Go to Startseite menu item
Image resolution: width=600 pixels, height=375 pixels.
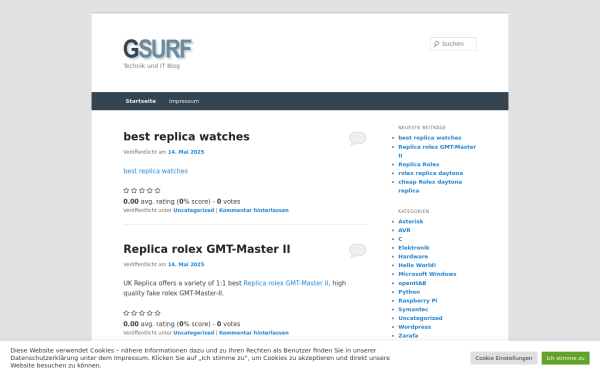coord(140,101)
